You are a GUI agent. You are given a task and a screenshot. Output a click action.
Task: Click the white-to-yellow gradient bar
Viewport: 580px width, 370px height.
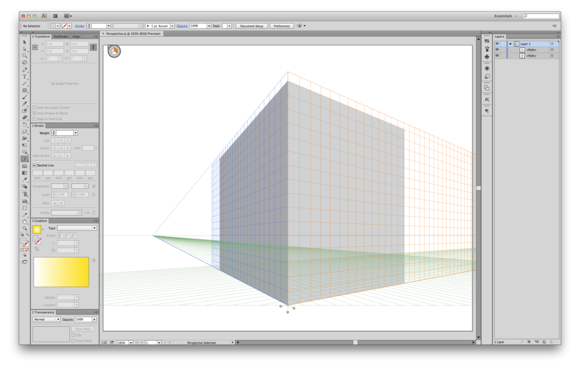[x=61, y=272]
